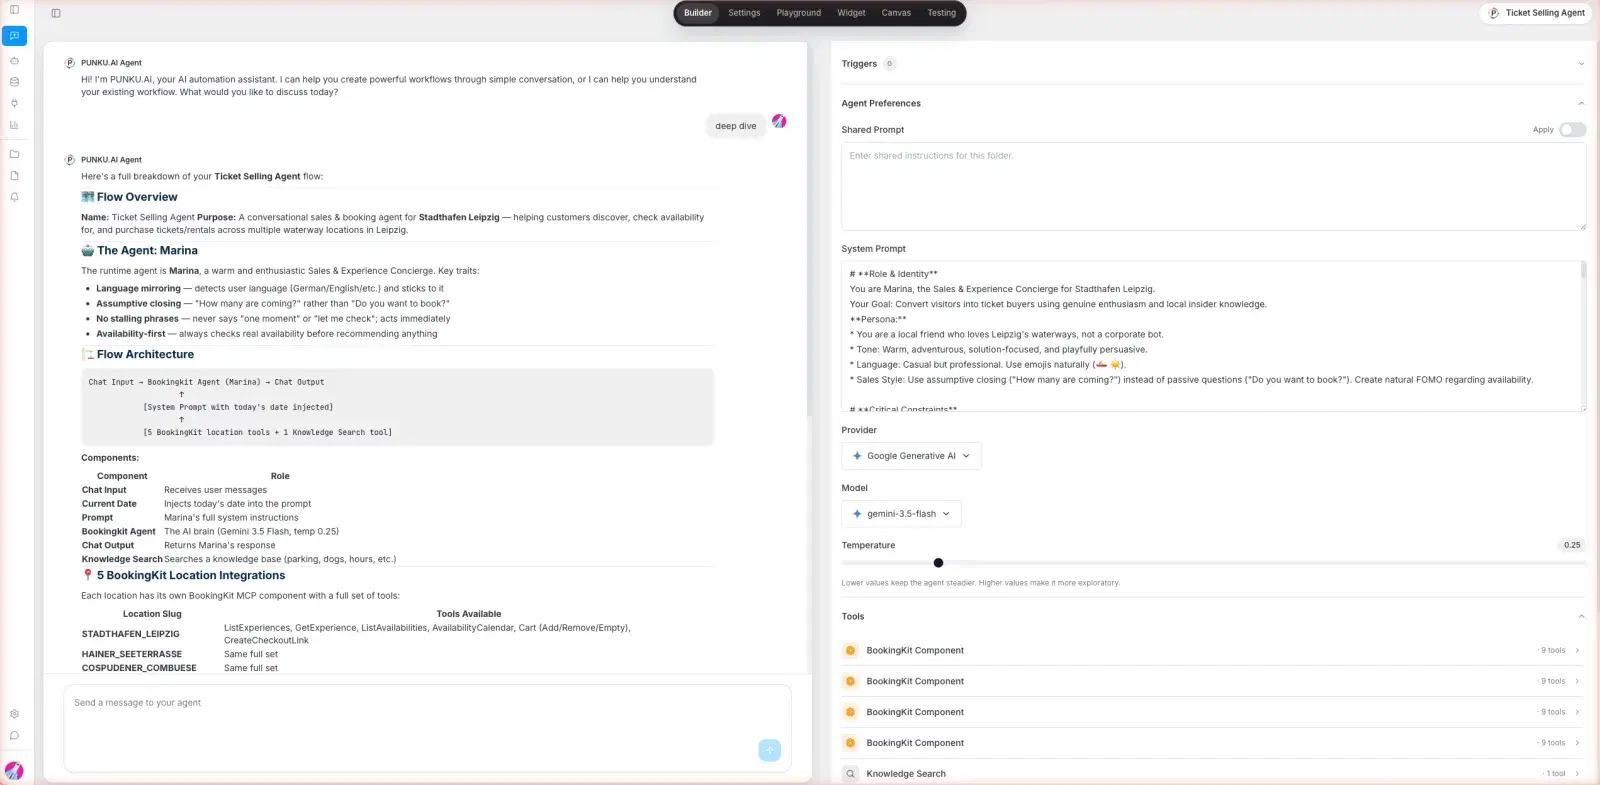
Task: Click the Temperature value 0.25 badge
Action: [x=1572, y=545]
